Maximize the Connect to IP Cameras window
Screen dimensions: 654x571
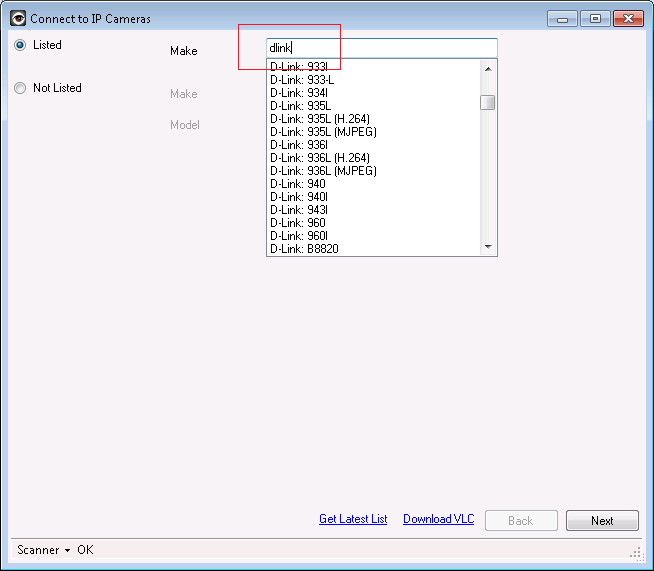click(x=595, y=18)
